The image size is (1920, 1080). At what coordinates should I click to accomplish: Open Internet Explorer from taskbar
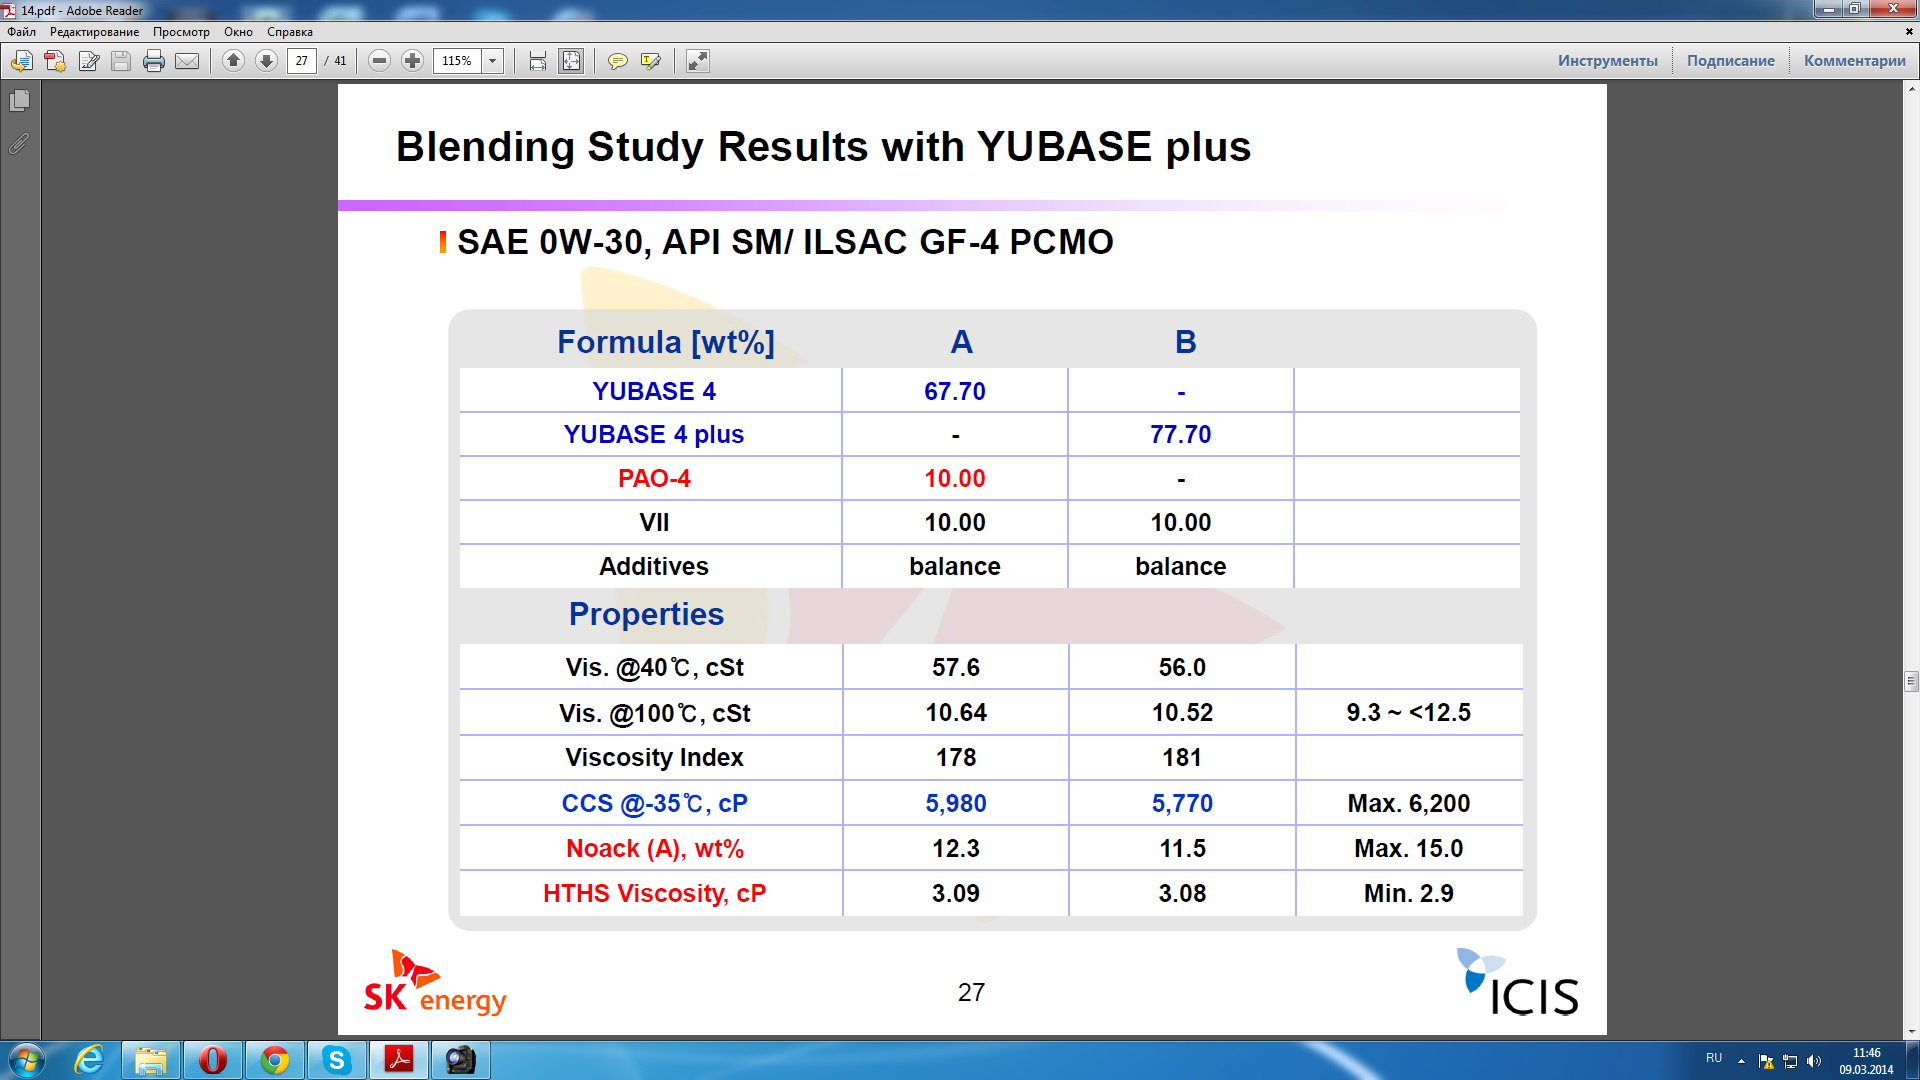click(90, 1059)
